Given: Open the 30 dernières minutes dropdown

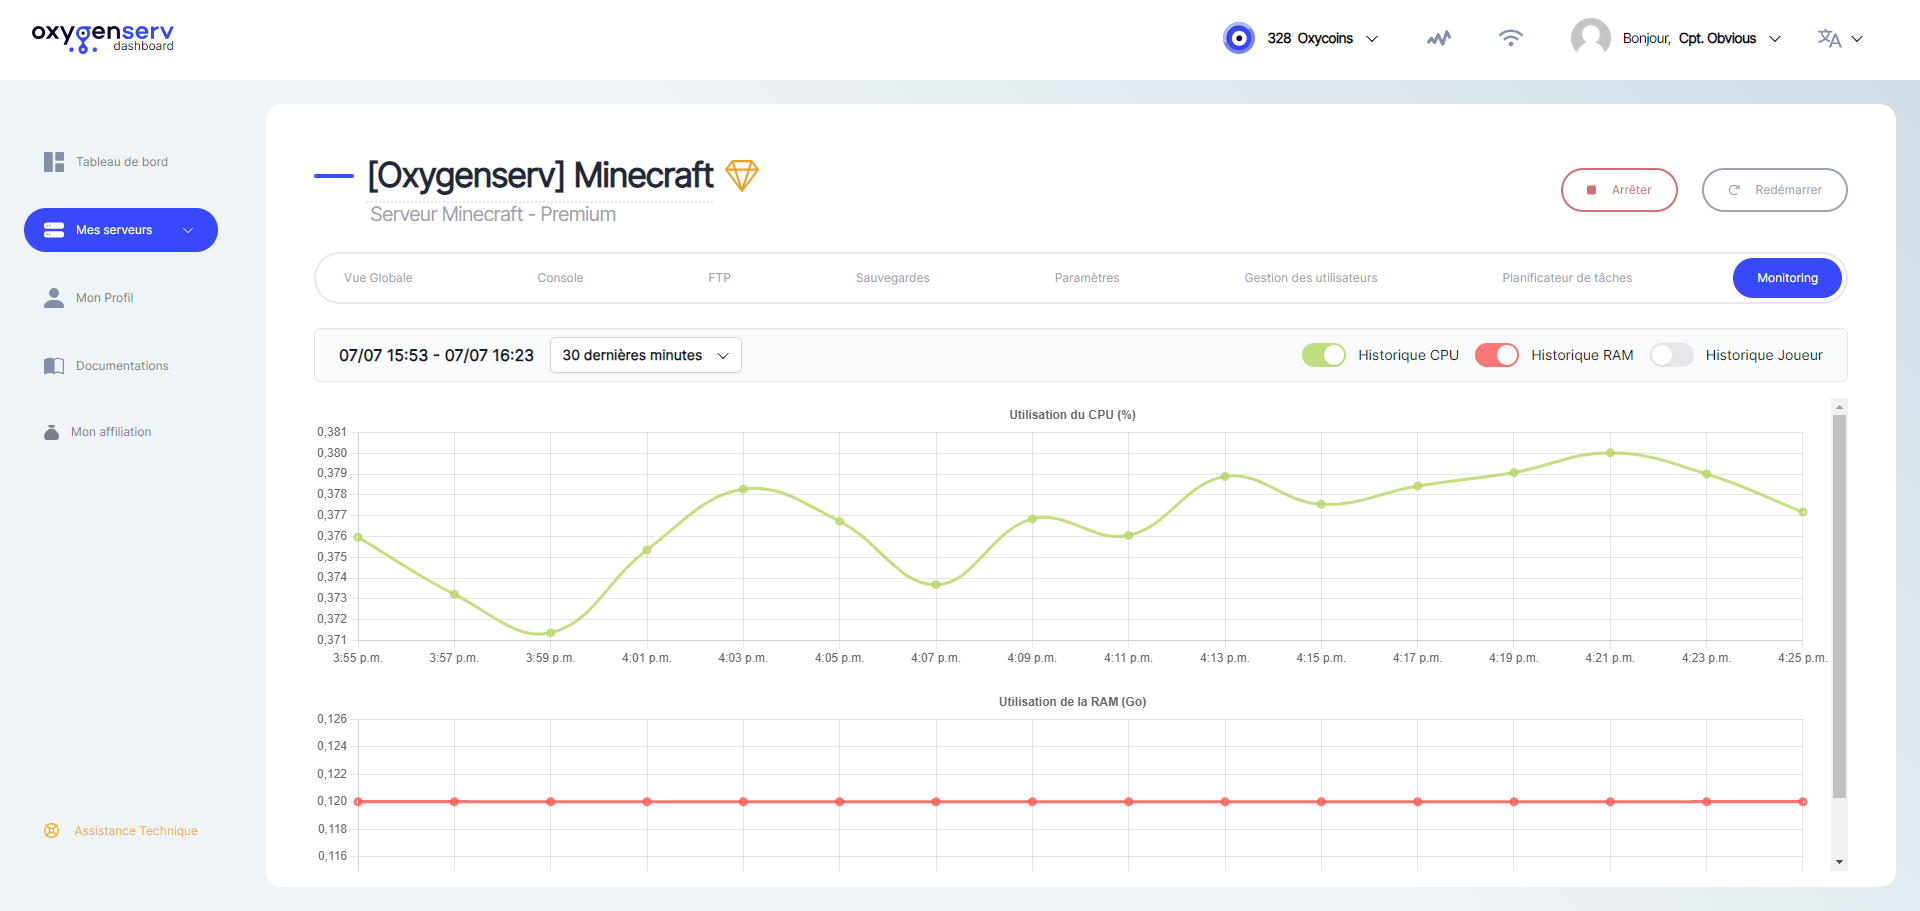Looking at the screenshot, I should [x=646, y=355].
